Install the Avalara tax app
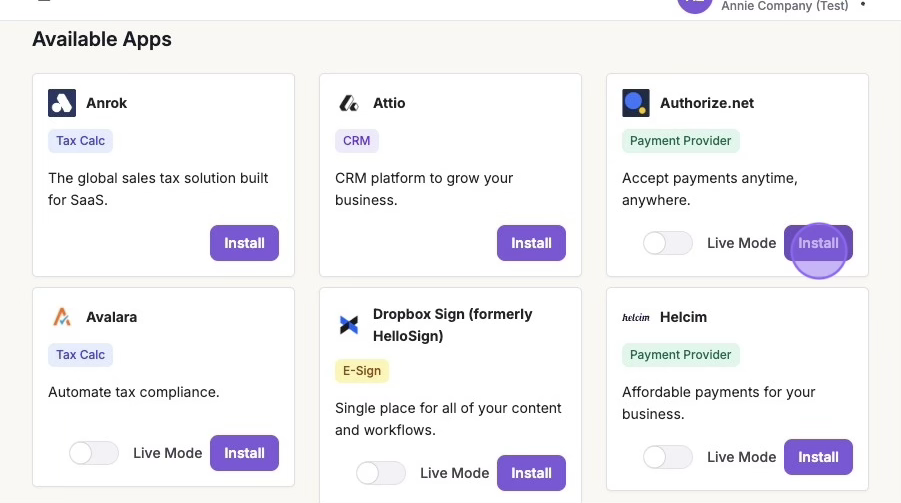This screenshot has height=503, width=901. tap(244, 453)
